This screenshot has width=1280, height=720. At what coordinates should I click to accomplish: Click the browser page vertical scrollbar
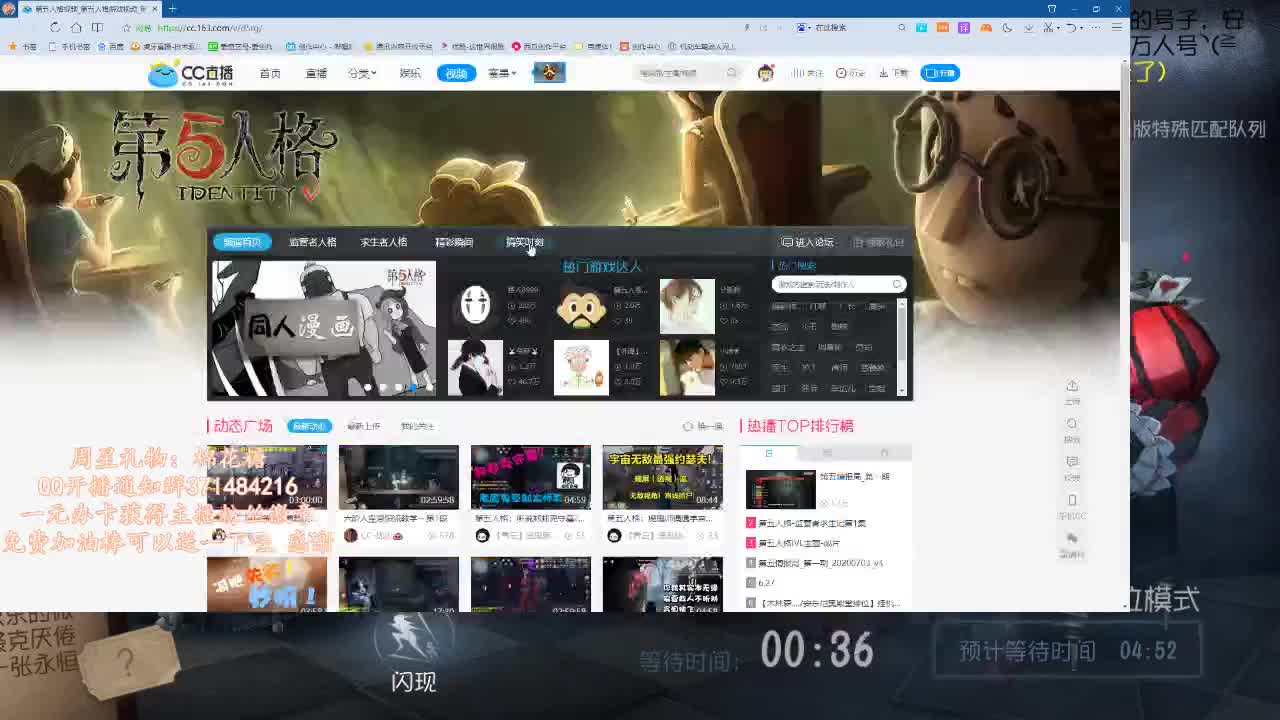[1125, 150]
